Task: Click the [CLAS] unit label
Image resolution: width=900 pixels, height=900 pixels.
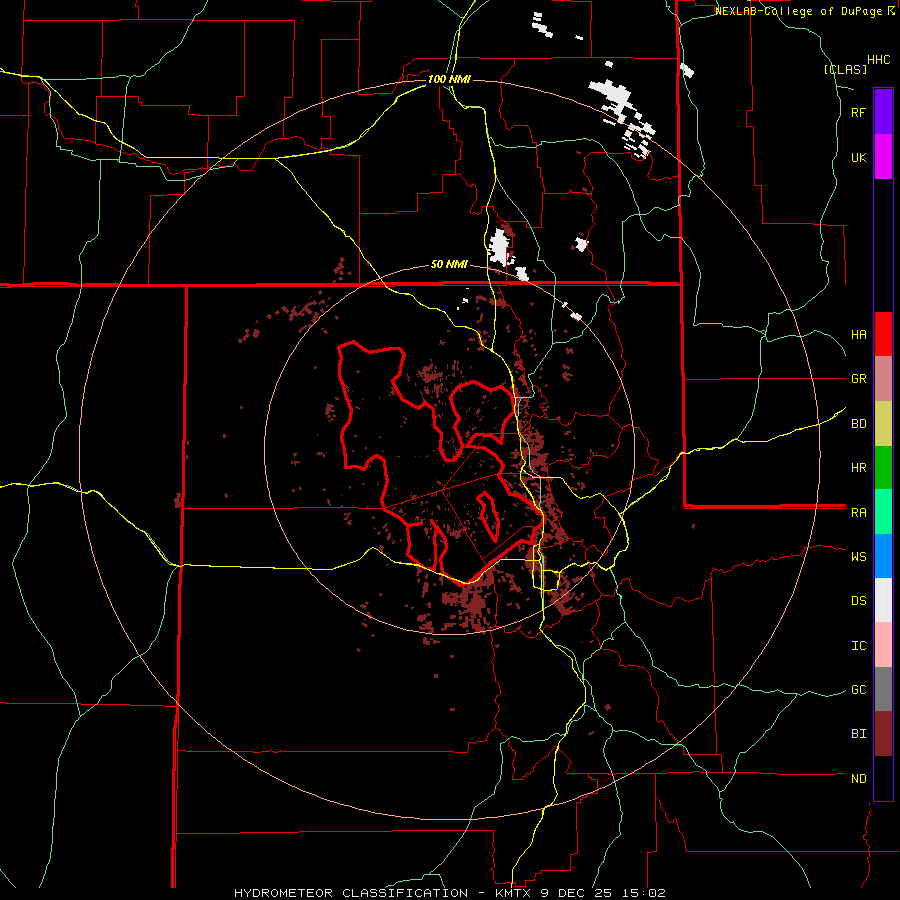Action: pos(845,69)
